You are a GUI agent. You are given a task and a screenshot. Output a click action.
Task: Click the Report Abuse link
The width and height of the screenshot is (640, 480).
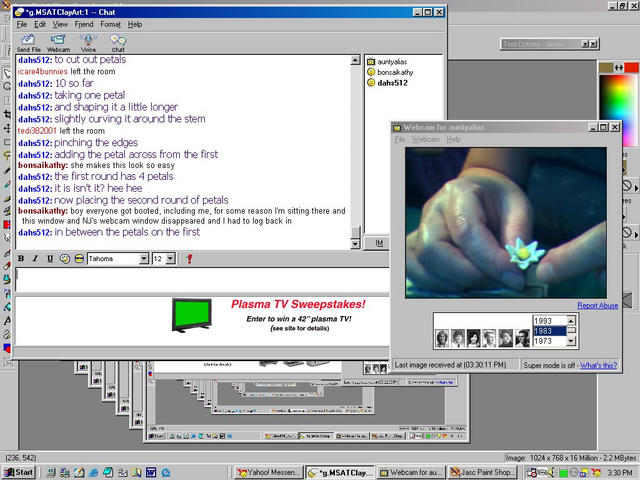point(598,305)
